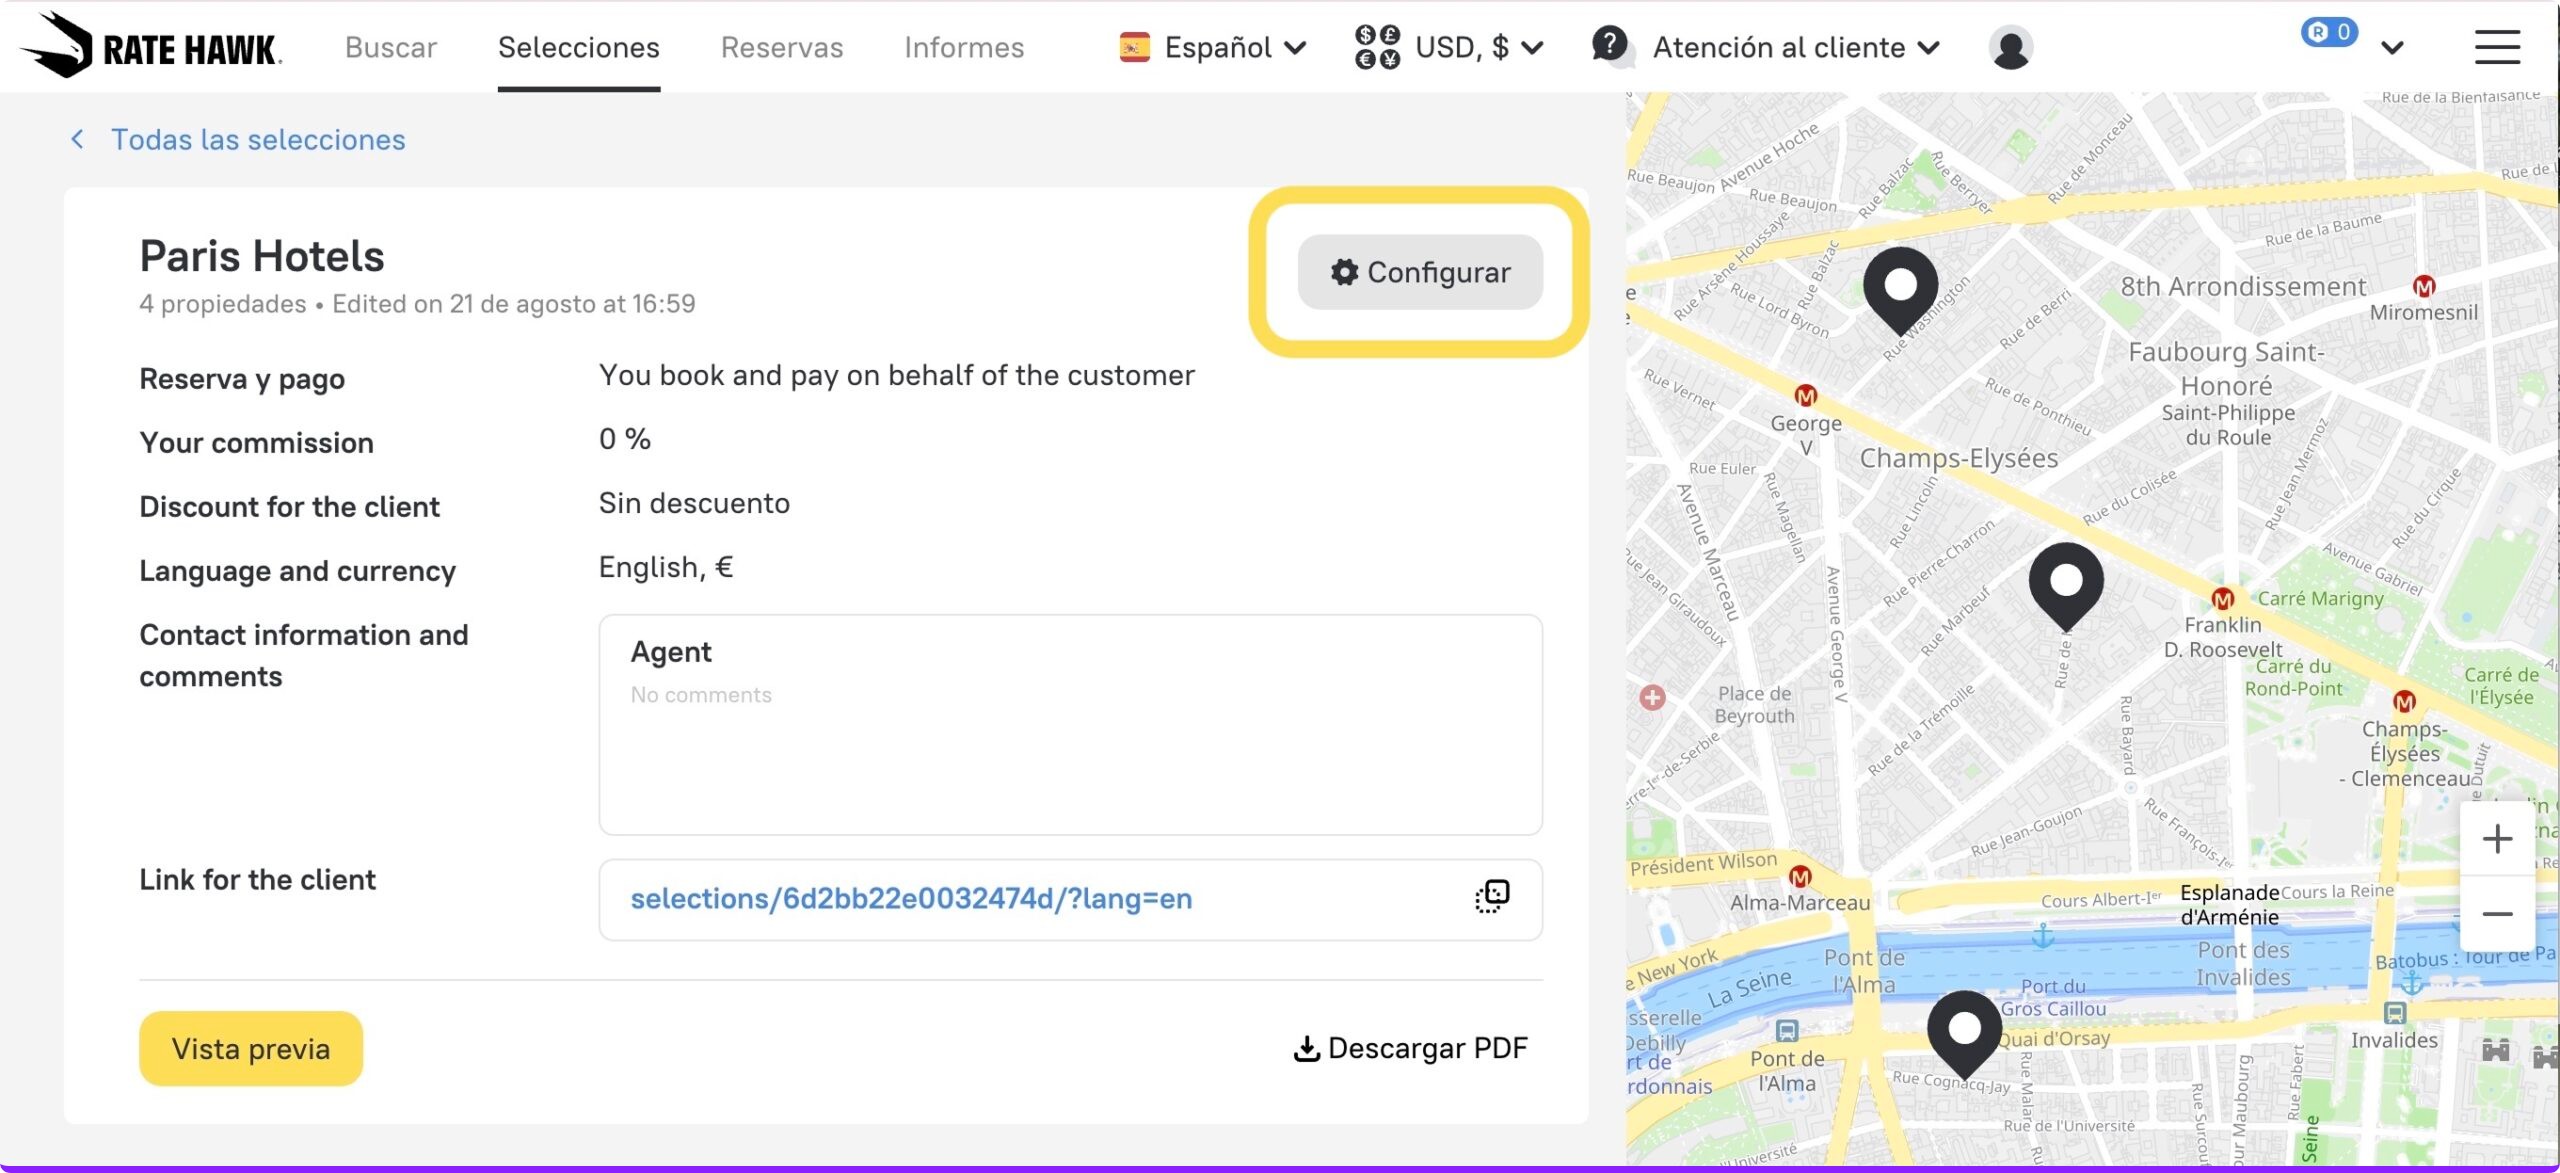
Task: Switch to the Reservas tab
Action: [x=782, y=47]
